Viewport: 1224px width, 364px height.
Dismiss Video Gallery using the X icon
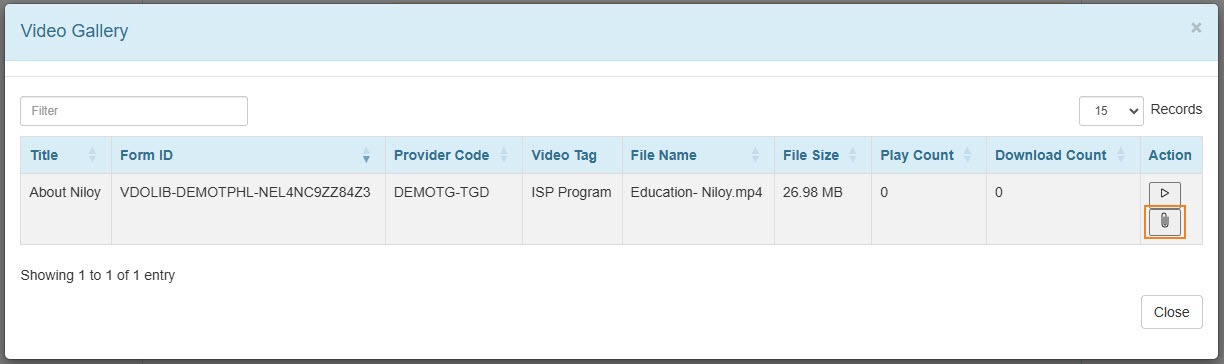1196,28
